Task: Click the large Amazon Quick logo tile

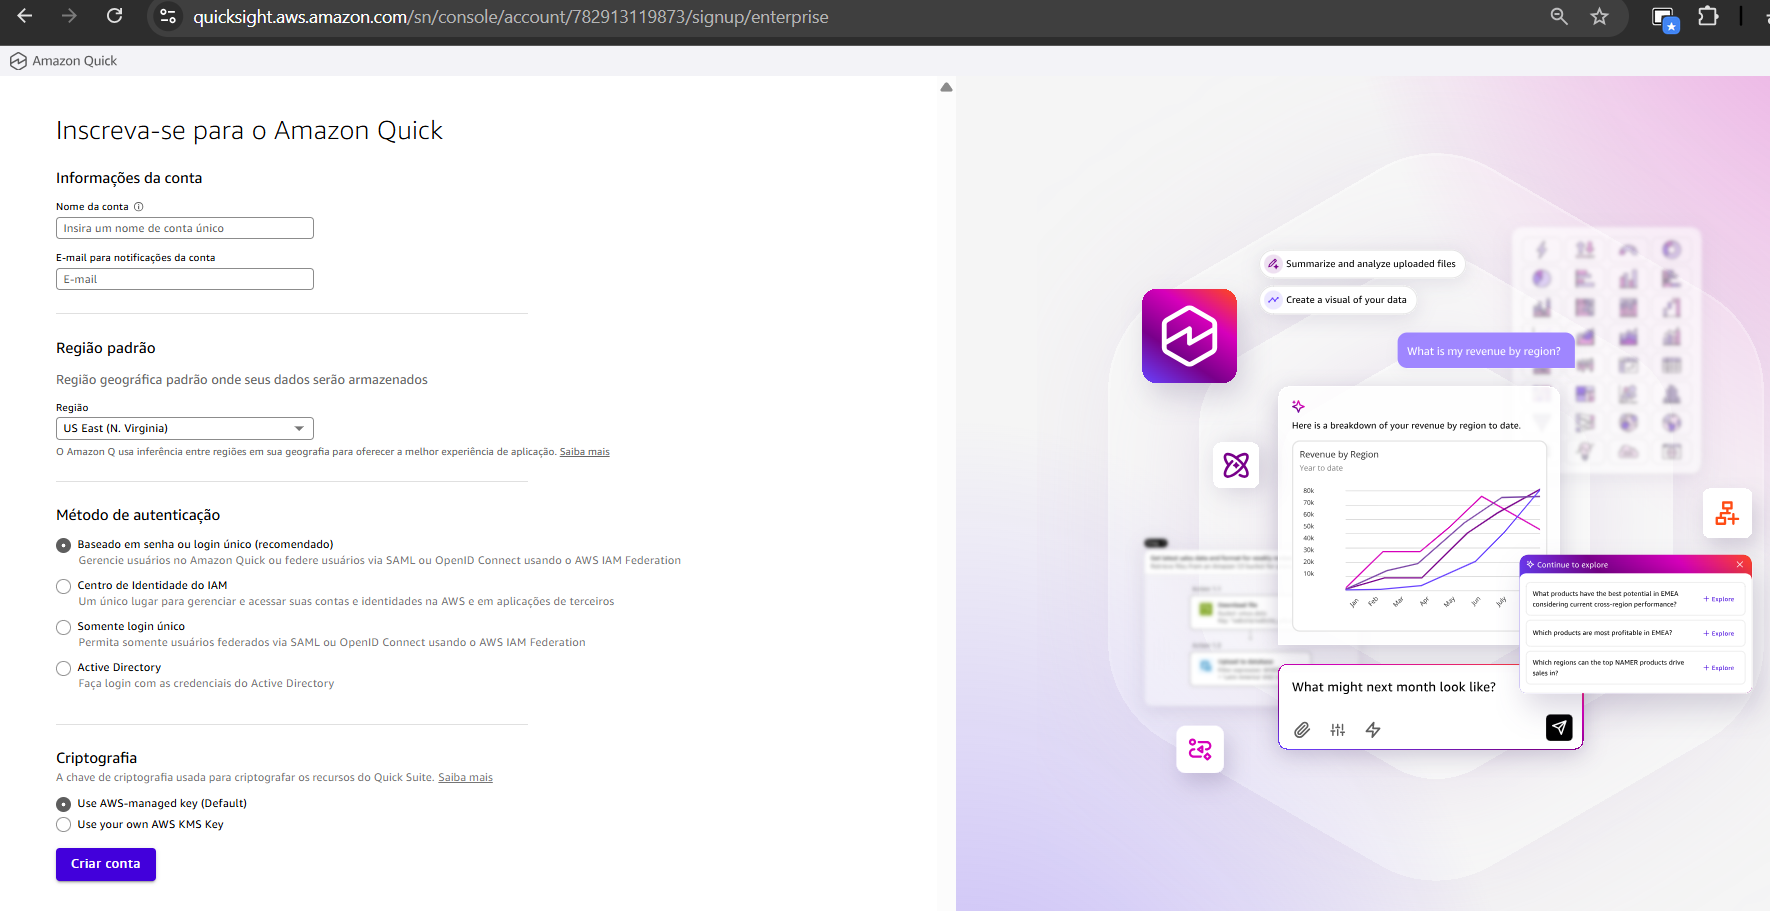Action: (1189, 336)
